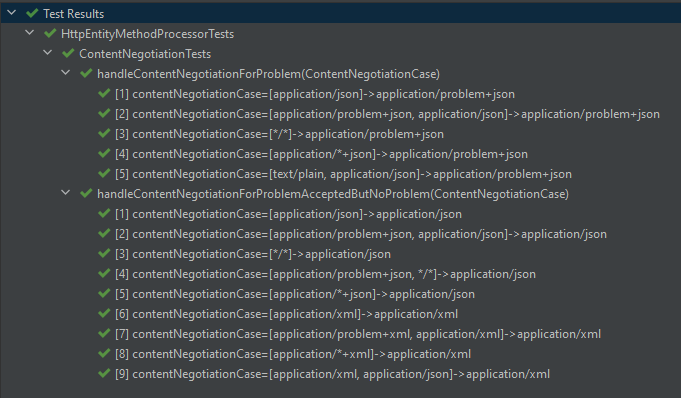This screenshot has height=398, width=681.
Task: Click passed icon next to HttpEntityMethodProcessorTests
Action: pyautogui.click(x=50, y=33)
